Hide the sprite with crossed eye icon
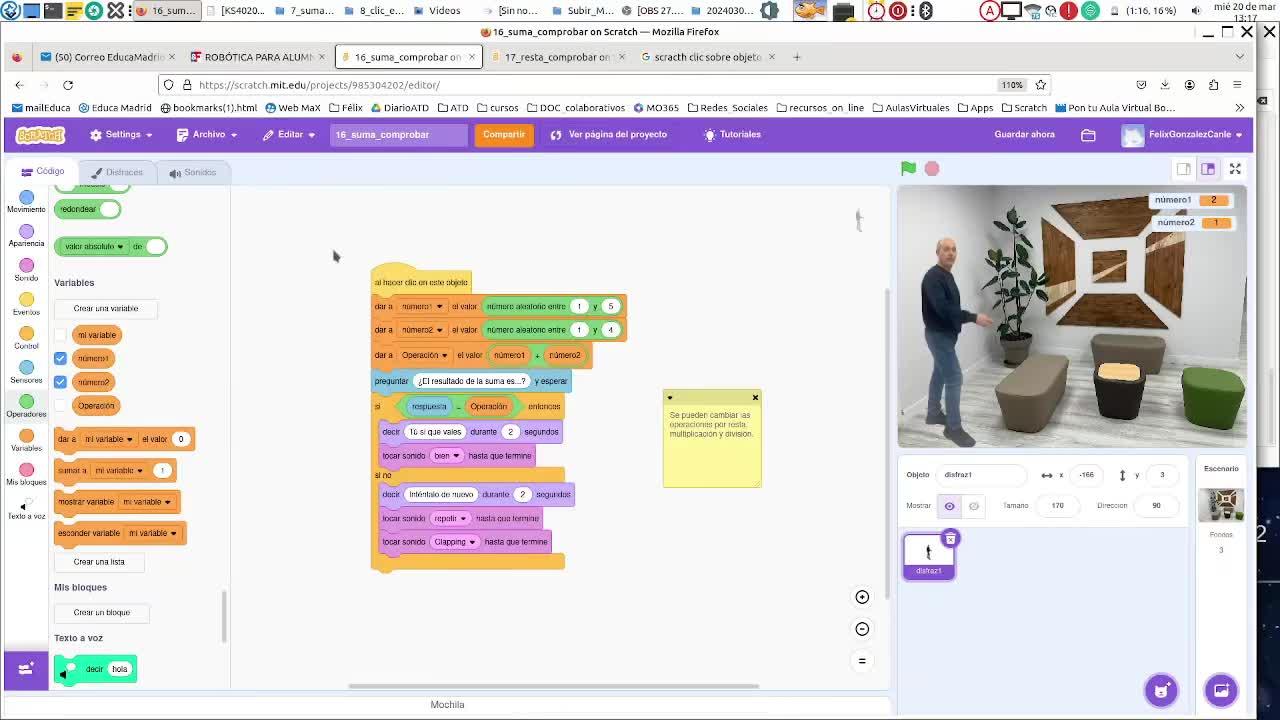This screenshot has width=1280, height=720. (x=973, y=506)
